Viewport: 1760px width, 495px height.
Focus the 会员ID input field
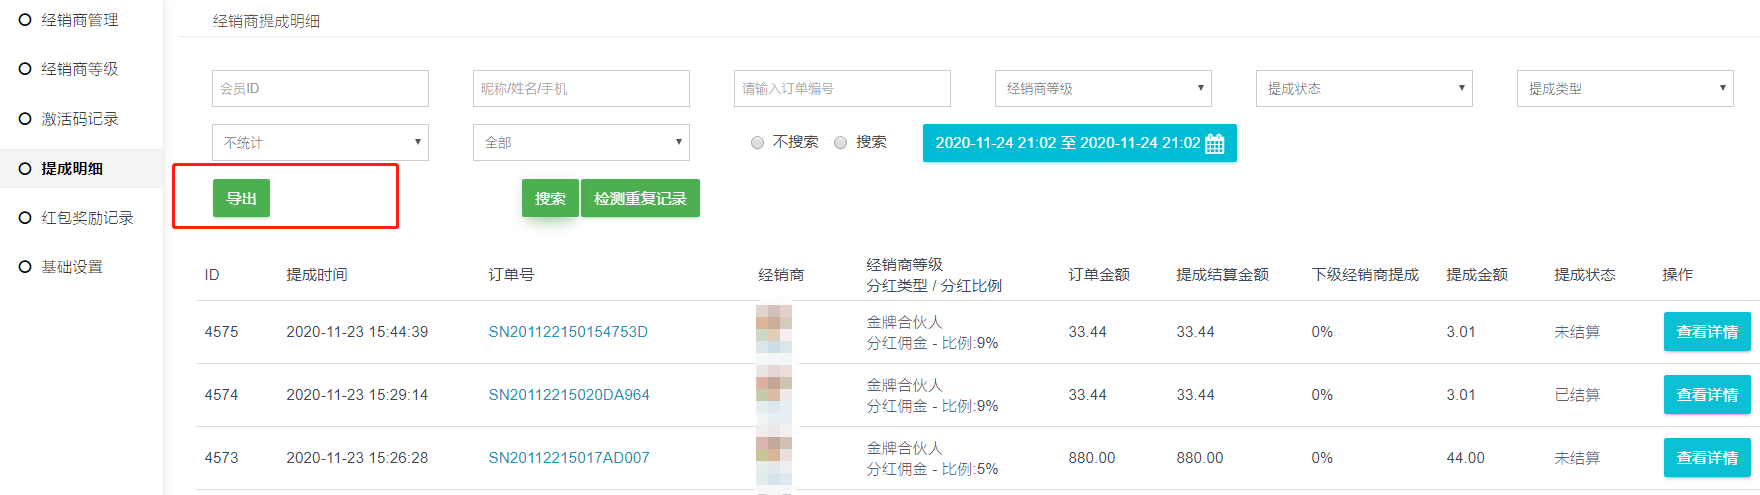coord(320,88)
